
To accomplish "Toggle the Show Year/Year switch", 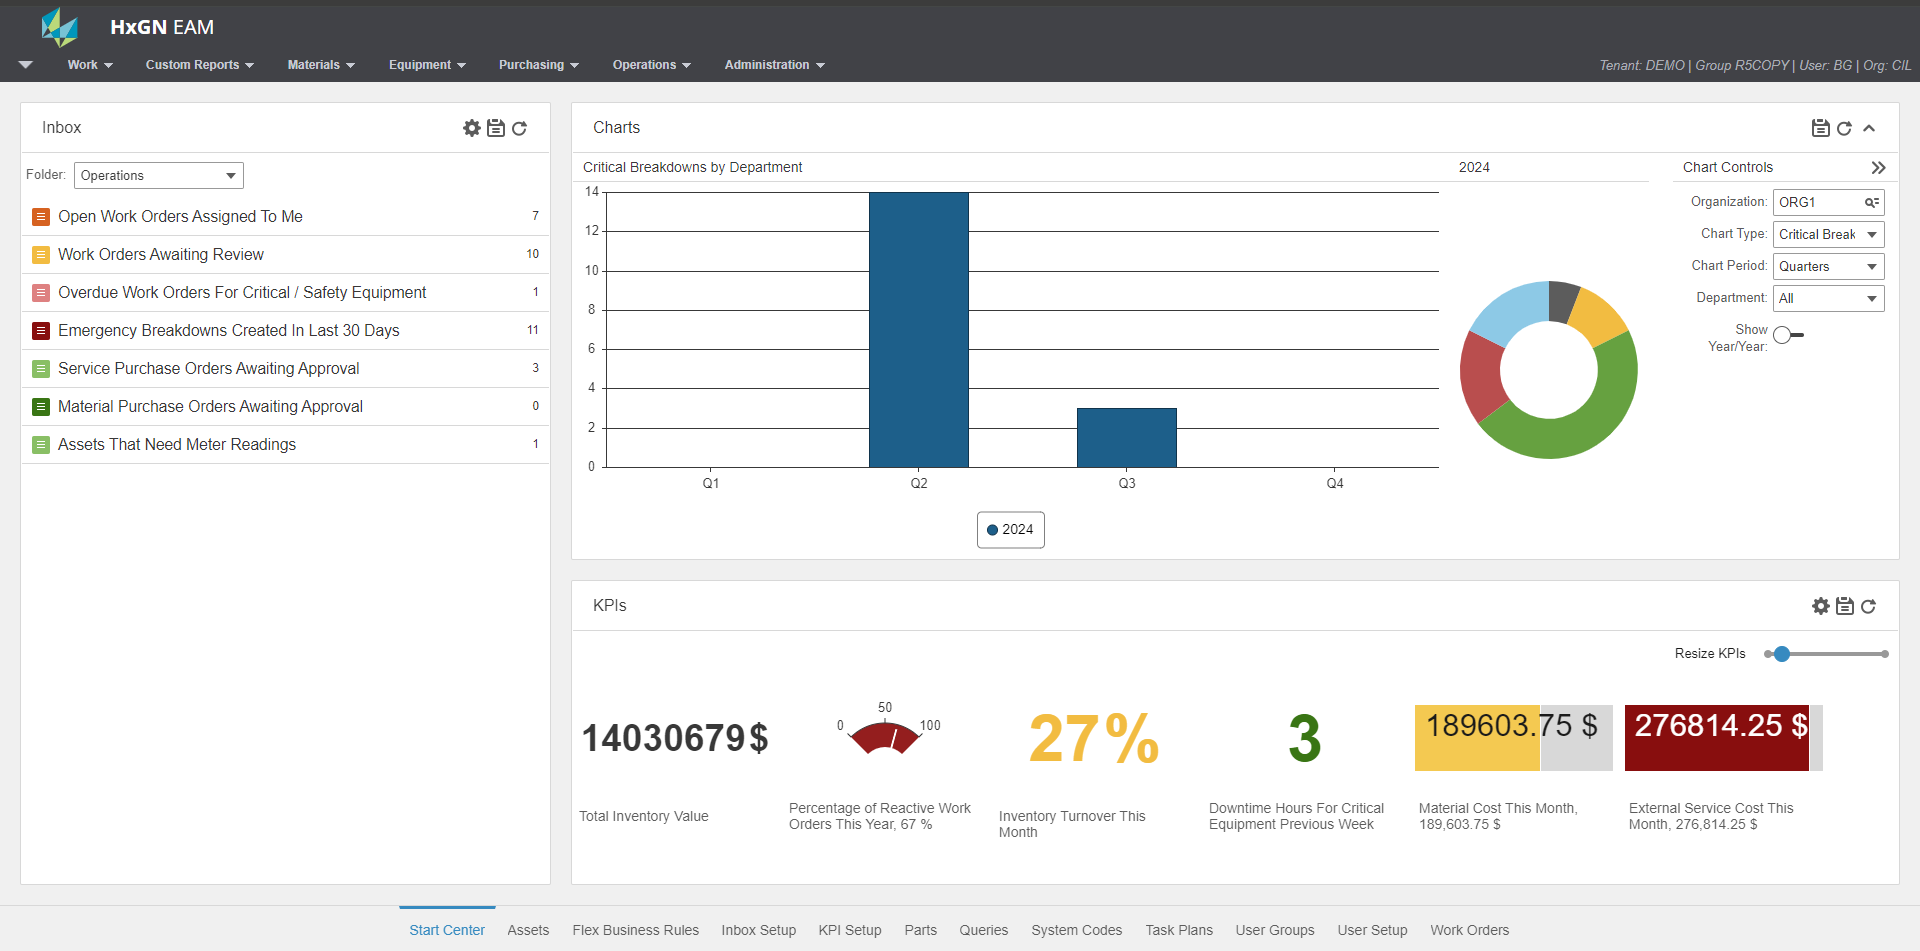I will coord(1788,336).
